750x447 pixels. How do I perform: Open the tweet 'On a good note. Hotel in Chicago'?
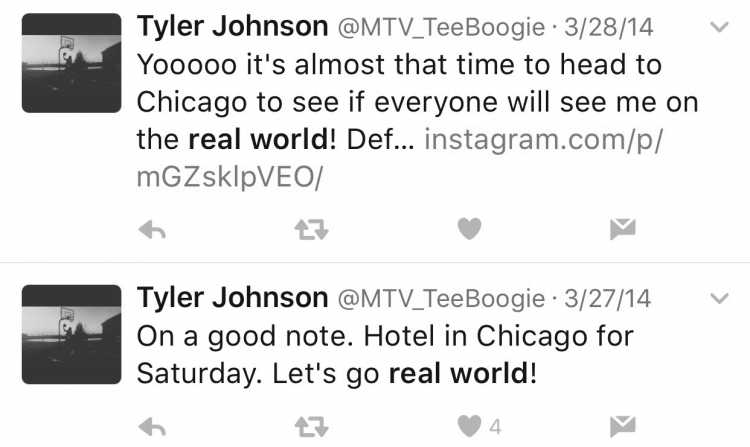pos(385,355)
